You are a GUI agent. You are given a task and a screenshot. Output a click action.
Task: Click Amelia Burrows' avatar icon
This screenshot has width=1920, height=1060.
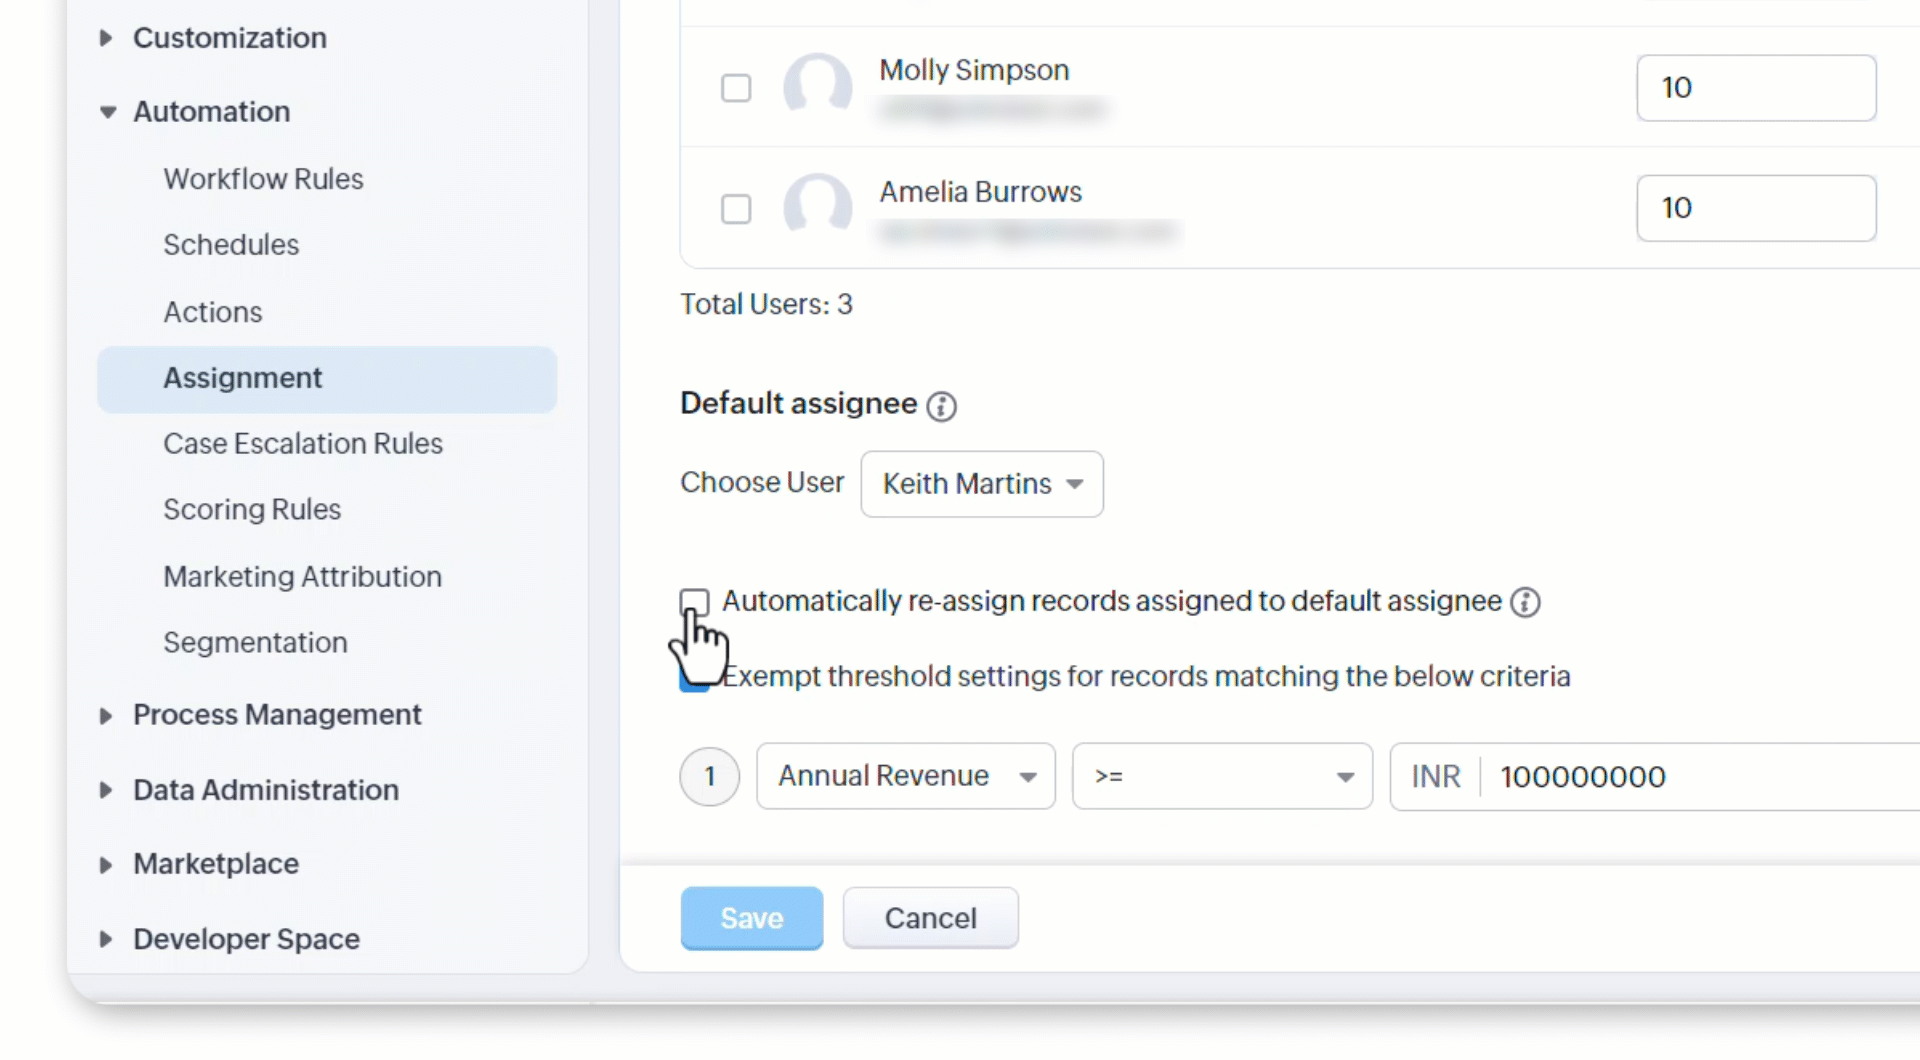817,208
